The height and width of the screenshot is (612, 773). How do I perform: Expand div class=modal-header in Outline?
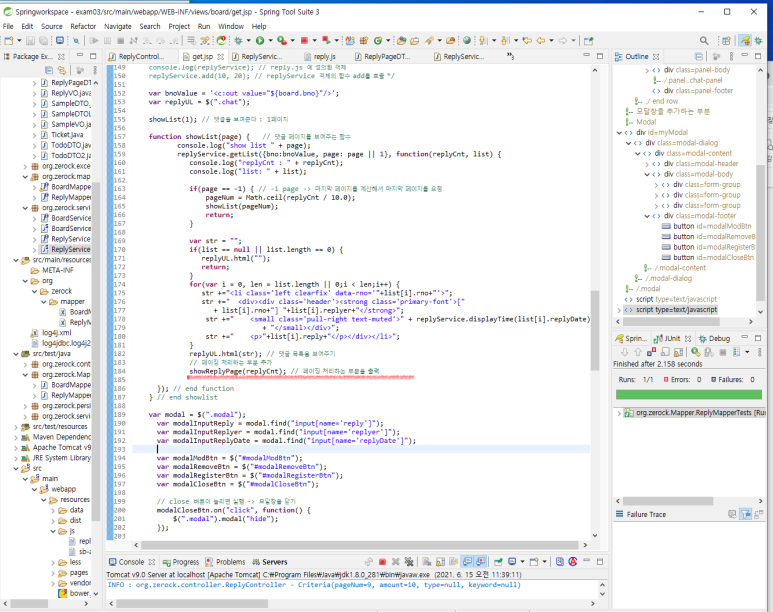pos(647,164)
